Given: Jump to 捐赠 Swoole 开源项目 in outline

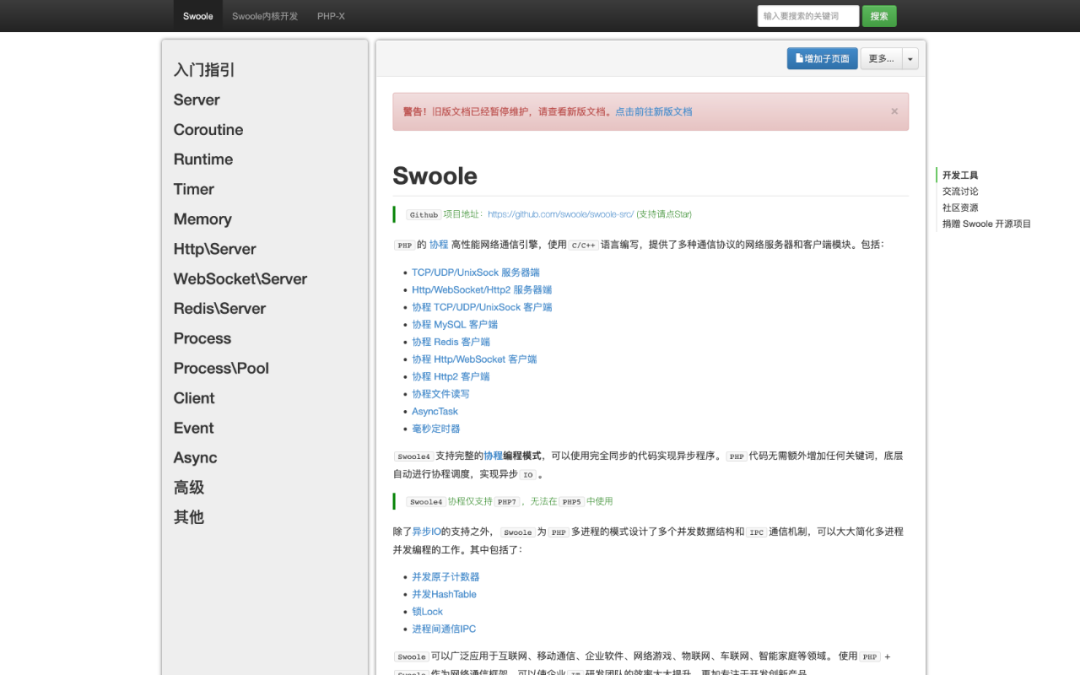Looking at the screenshot, I should [x=986, y=224].
